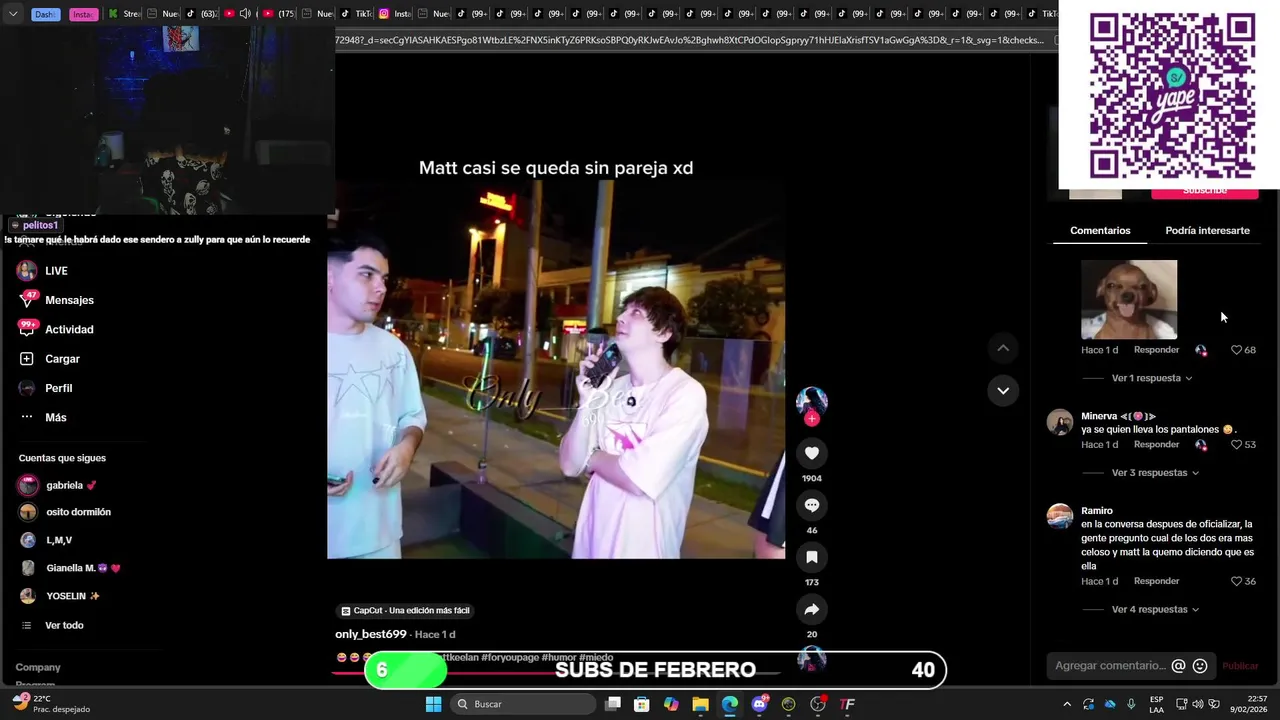Open video comments via speech bubble icon
1280x720 pixels.
(811, 505)
